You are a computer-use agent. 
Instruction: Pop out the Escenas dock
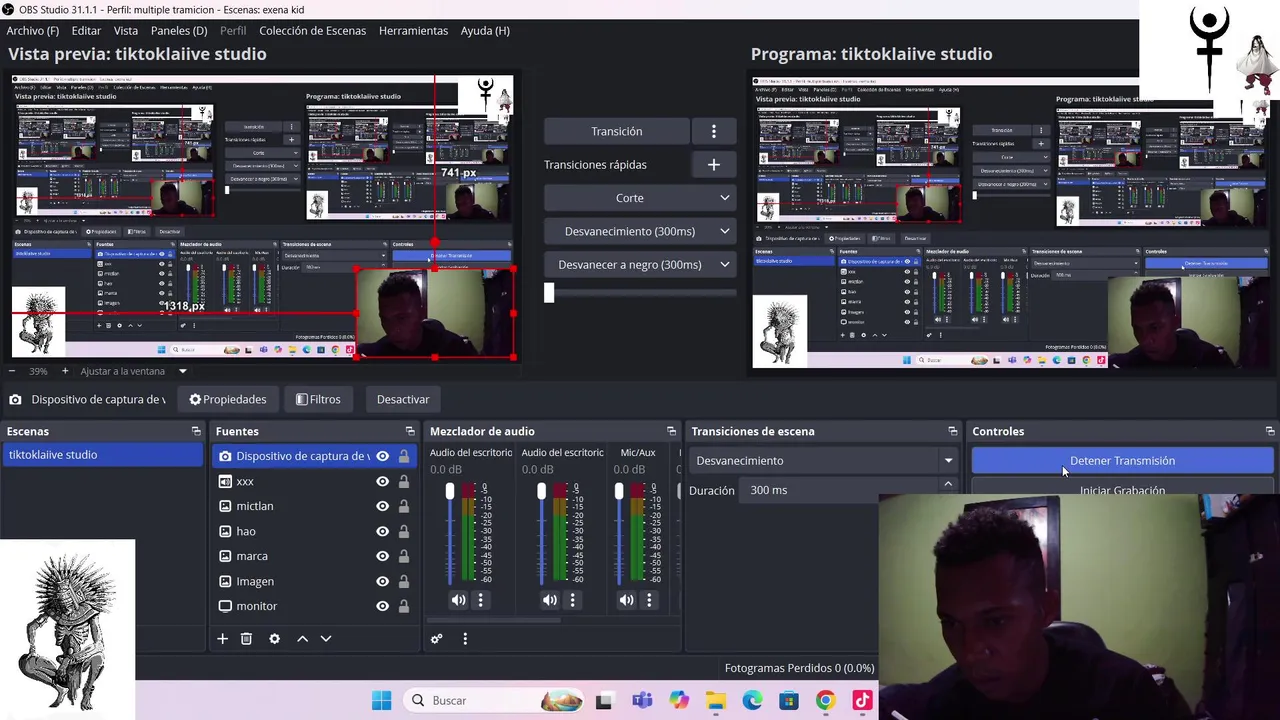pyautogui.click(x=196, y=431)
